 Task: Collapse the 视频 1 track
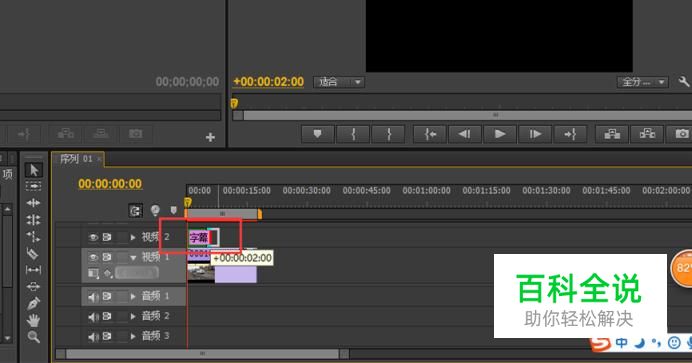point(133,258)
